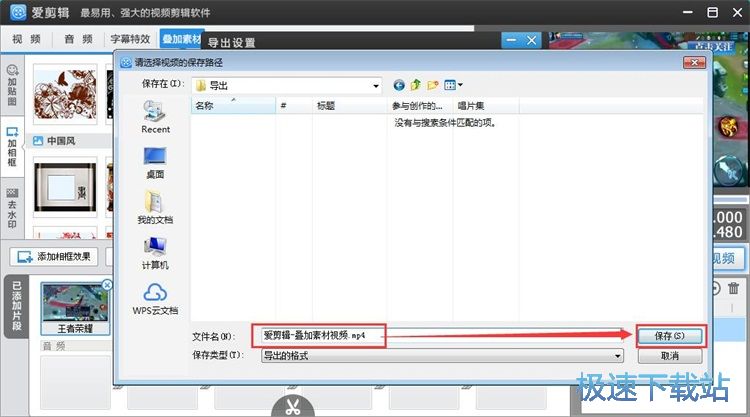Image resolution: width=750 pixels, height=417 pixels.
Task: Select the floral frame thumbnail
Action: (65, 94)
